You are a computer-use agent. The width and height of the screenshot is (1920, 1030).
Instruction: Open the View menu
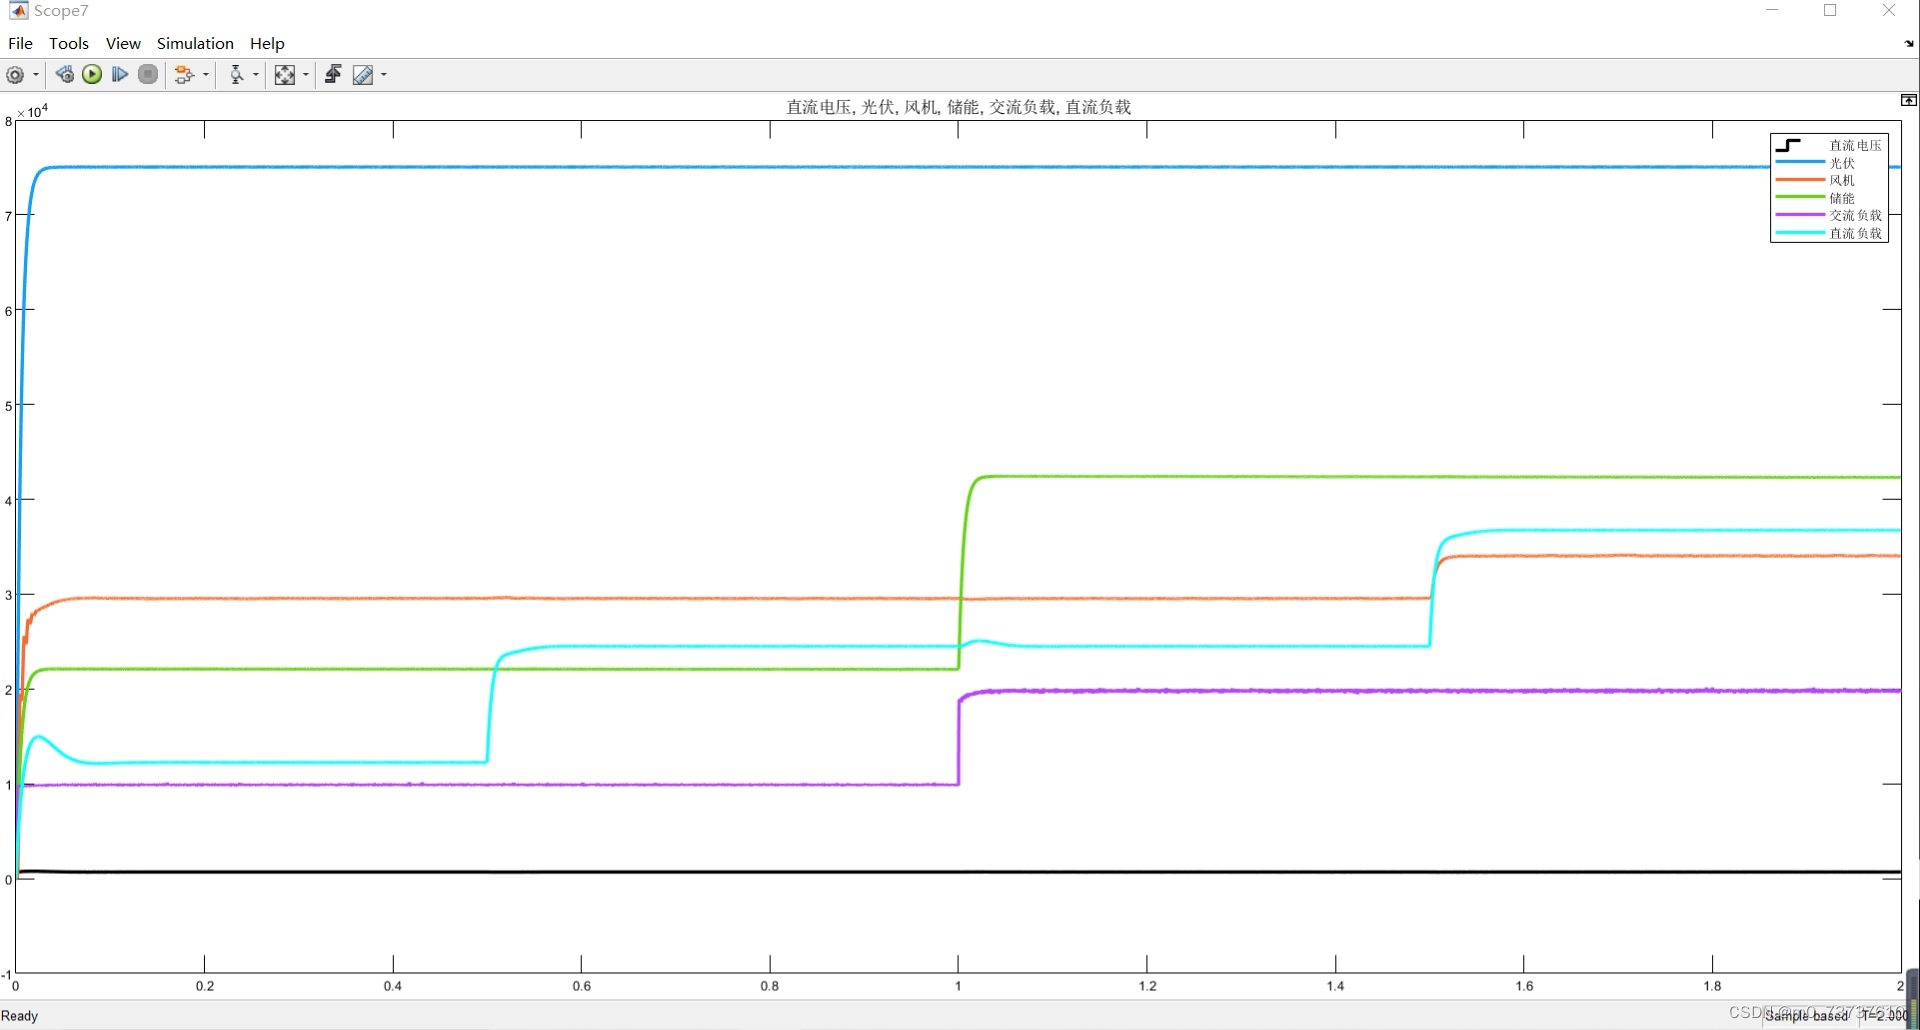tap(123, 43)
